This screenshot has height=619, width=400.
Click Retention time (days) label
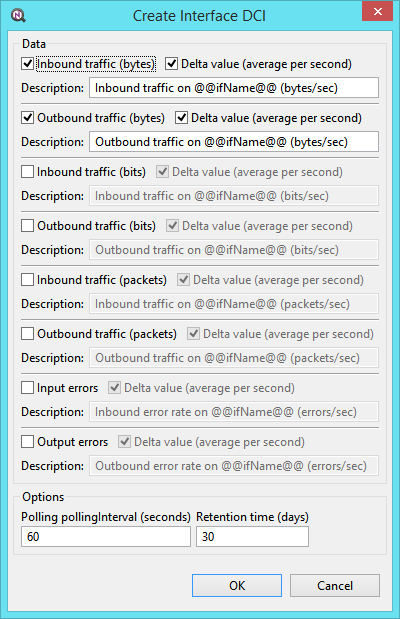252,517
